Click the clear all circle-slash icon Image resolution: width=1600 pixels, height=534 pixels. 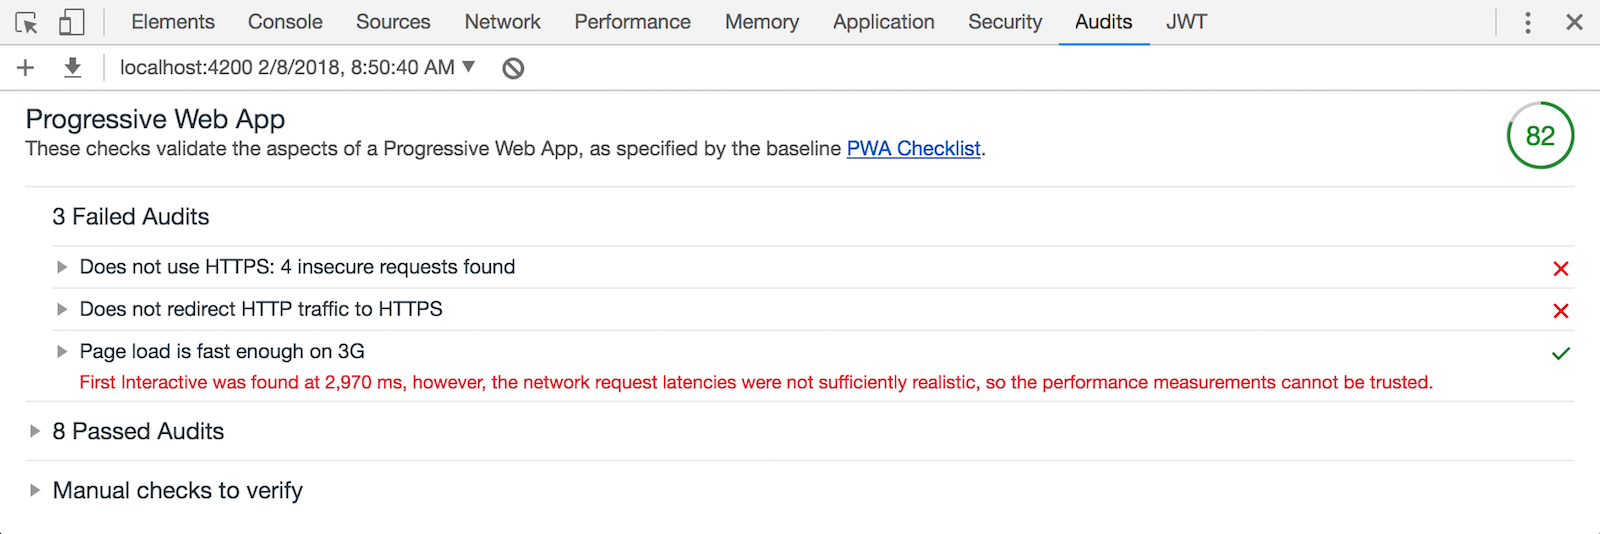[513, 68]
